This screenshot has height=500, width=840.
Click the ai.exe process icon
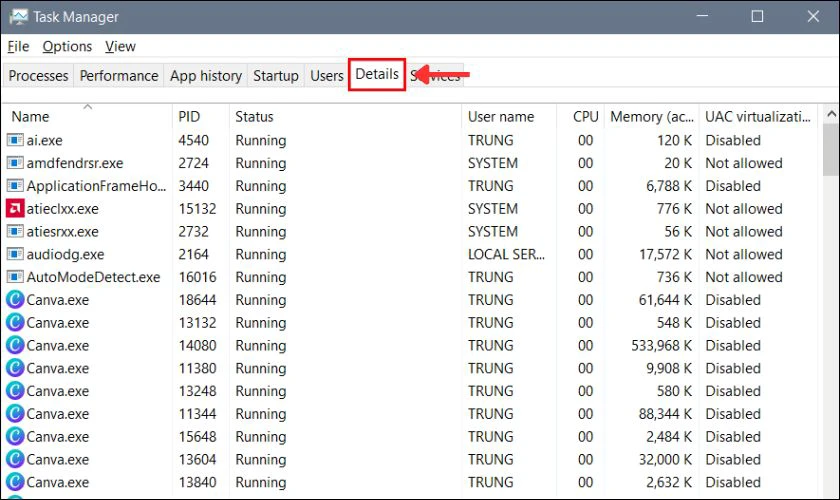(15, 140)
